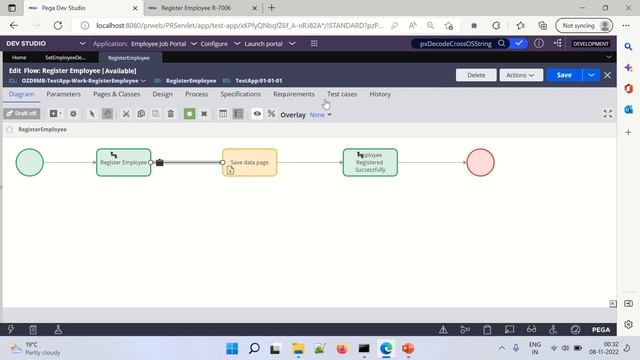
Task: Open the Design tab
Action: (162, 94)
